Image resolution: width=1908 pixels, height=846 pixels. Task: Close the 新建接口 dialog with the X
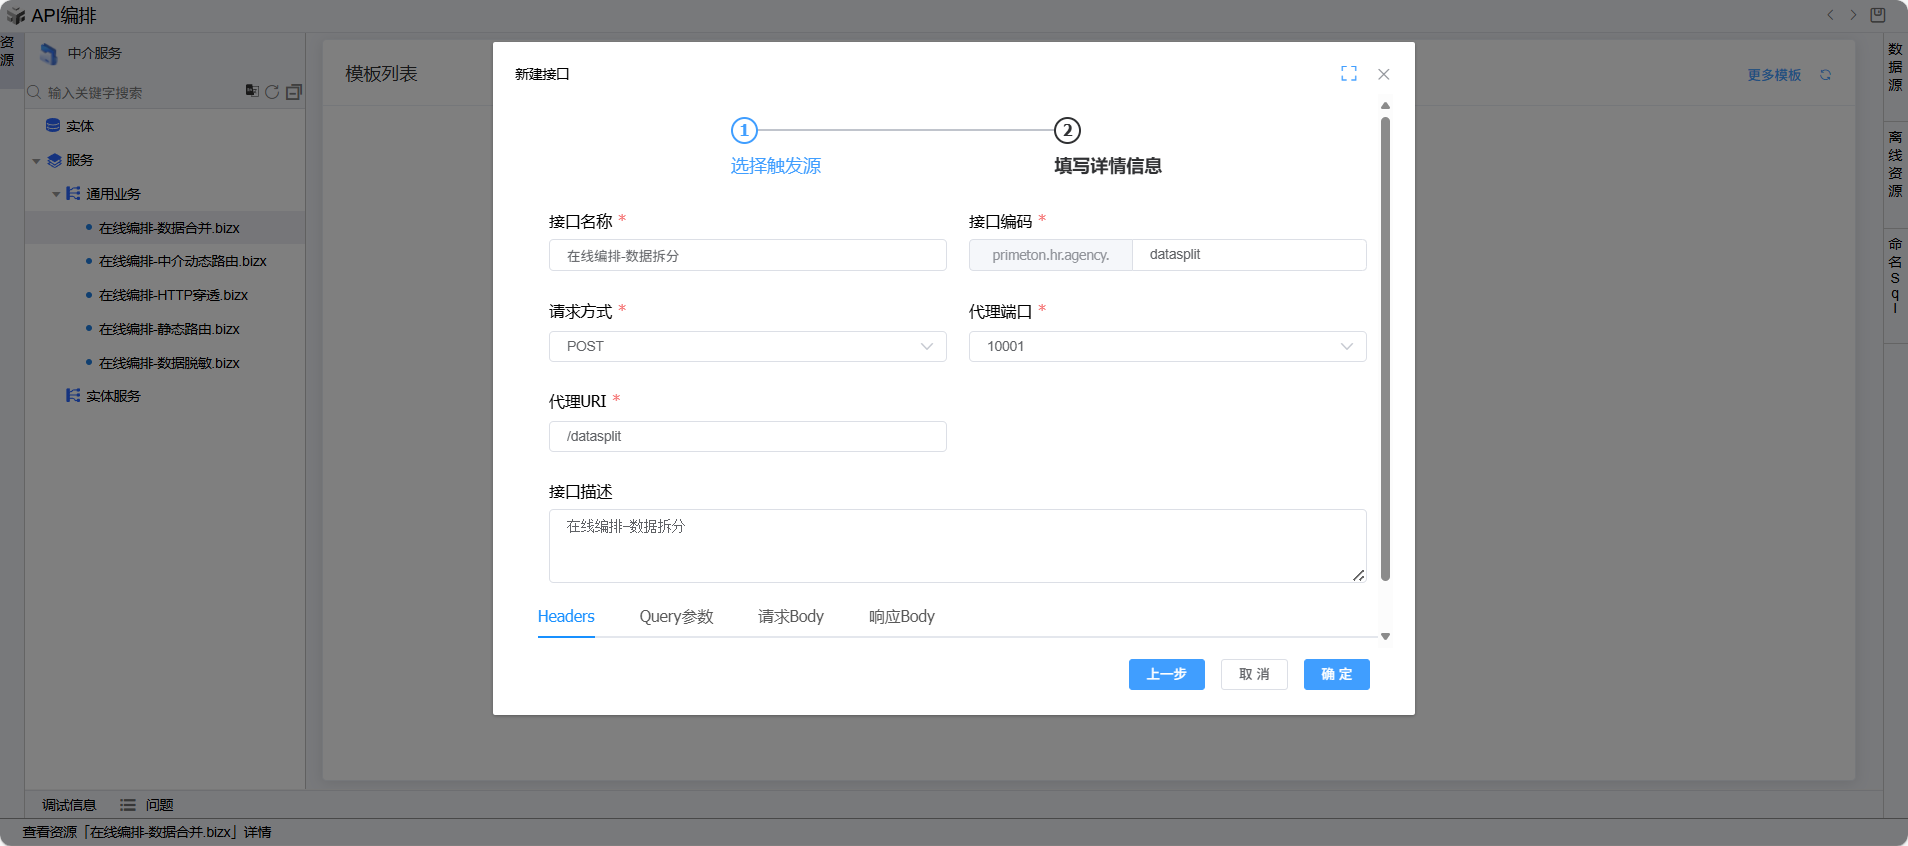[1384, 74]
